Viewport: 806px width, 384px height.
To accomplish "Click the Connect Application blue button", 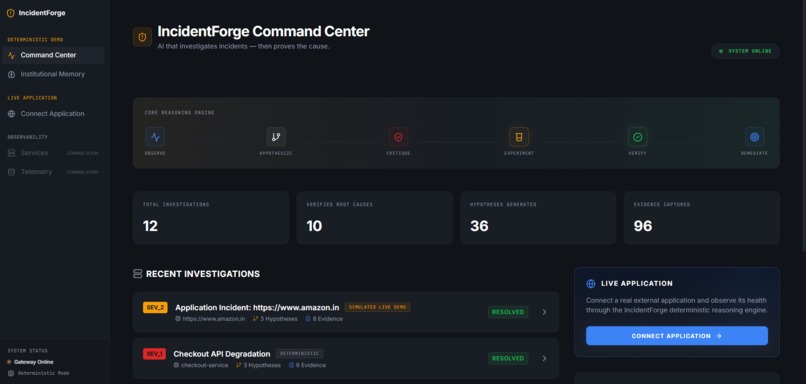I will [676, 336].
